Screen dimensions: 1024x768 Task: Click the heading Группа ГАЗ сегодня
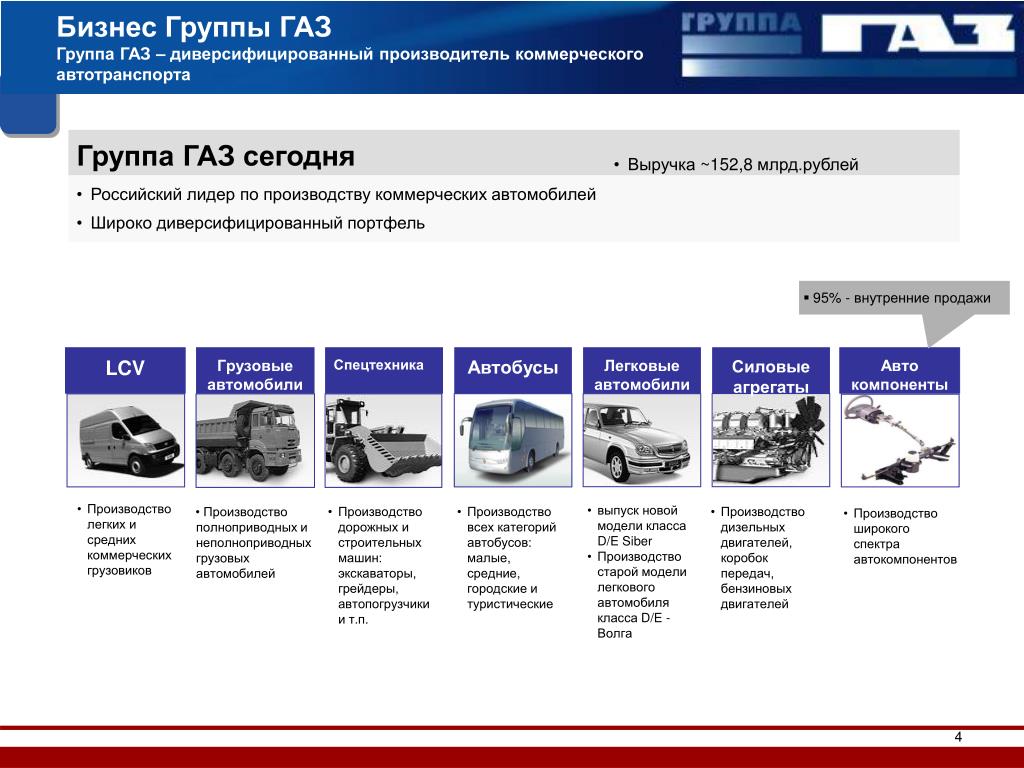(x=216, y=157)
